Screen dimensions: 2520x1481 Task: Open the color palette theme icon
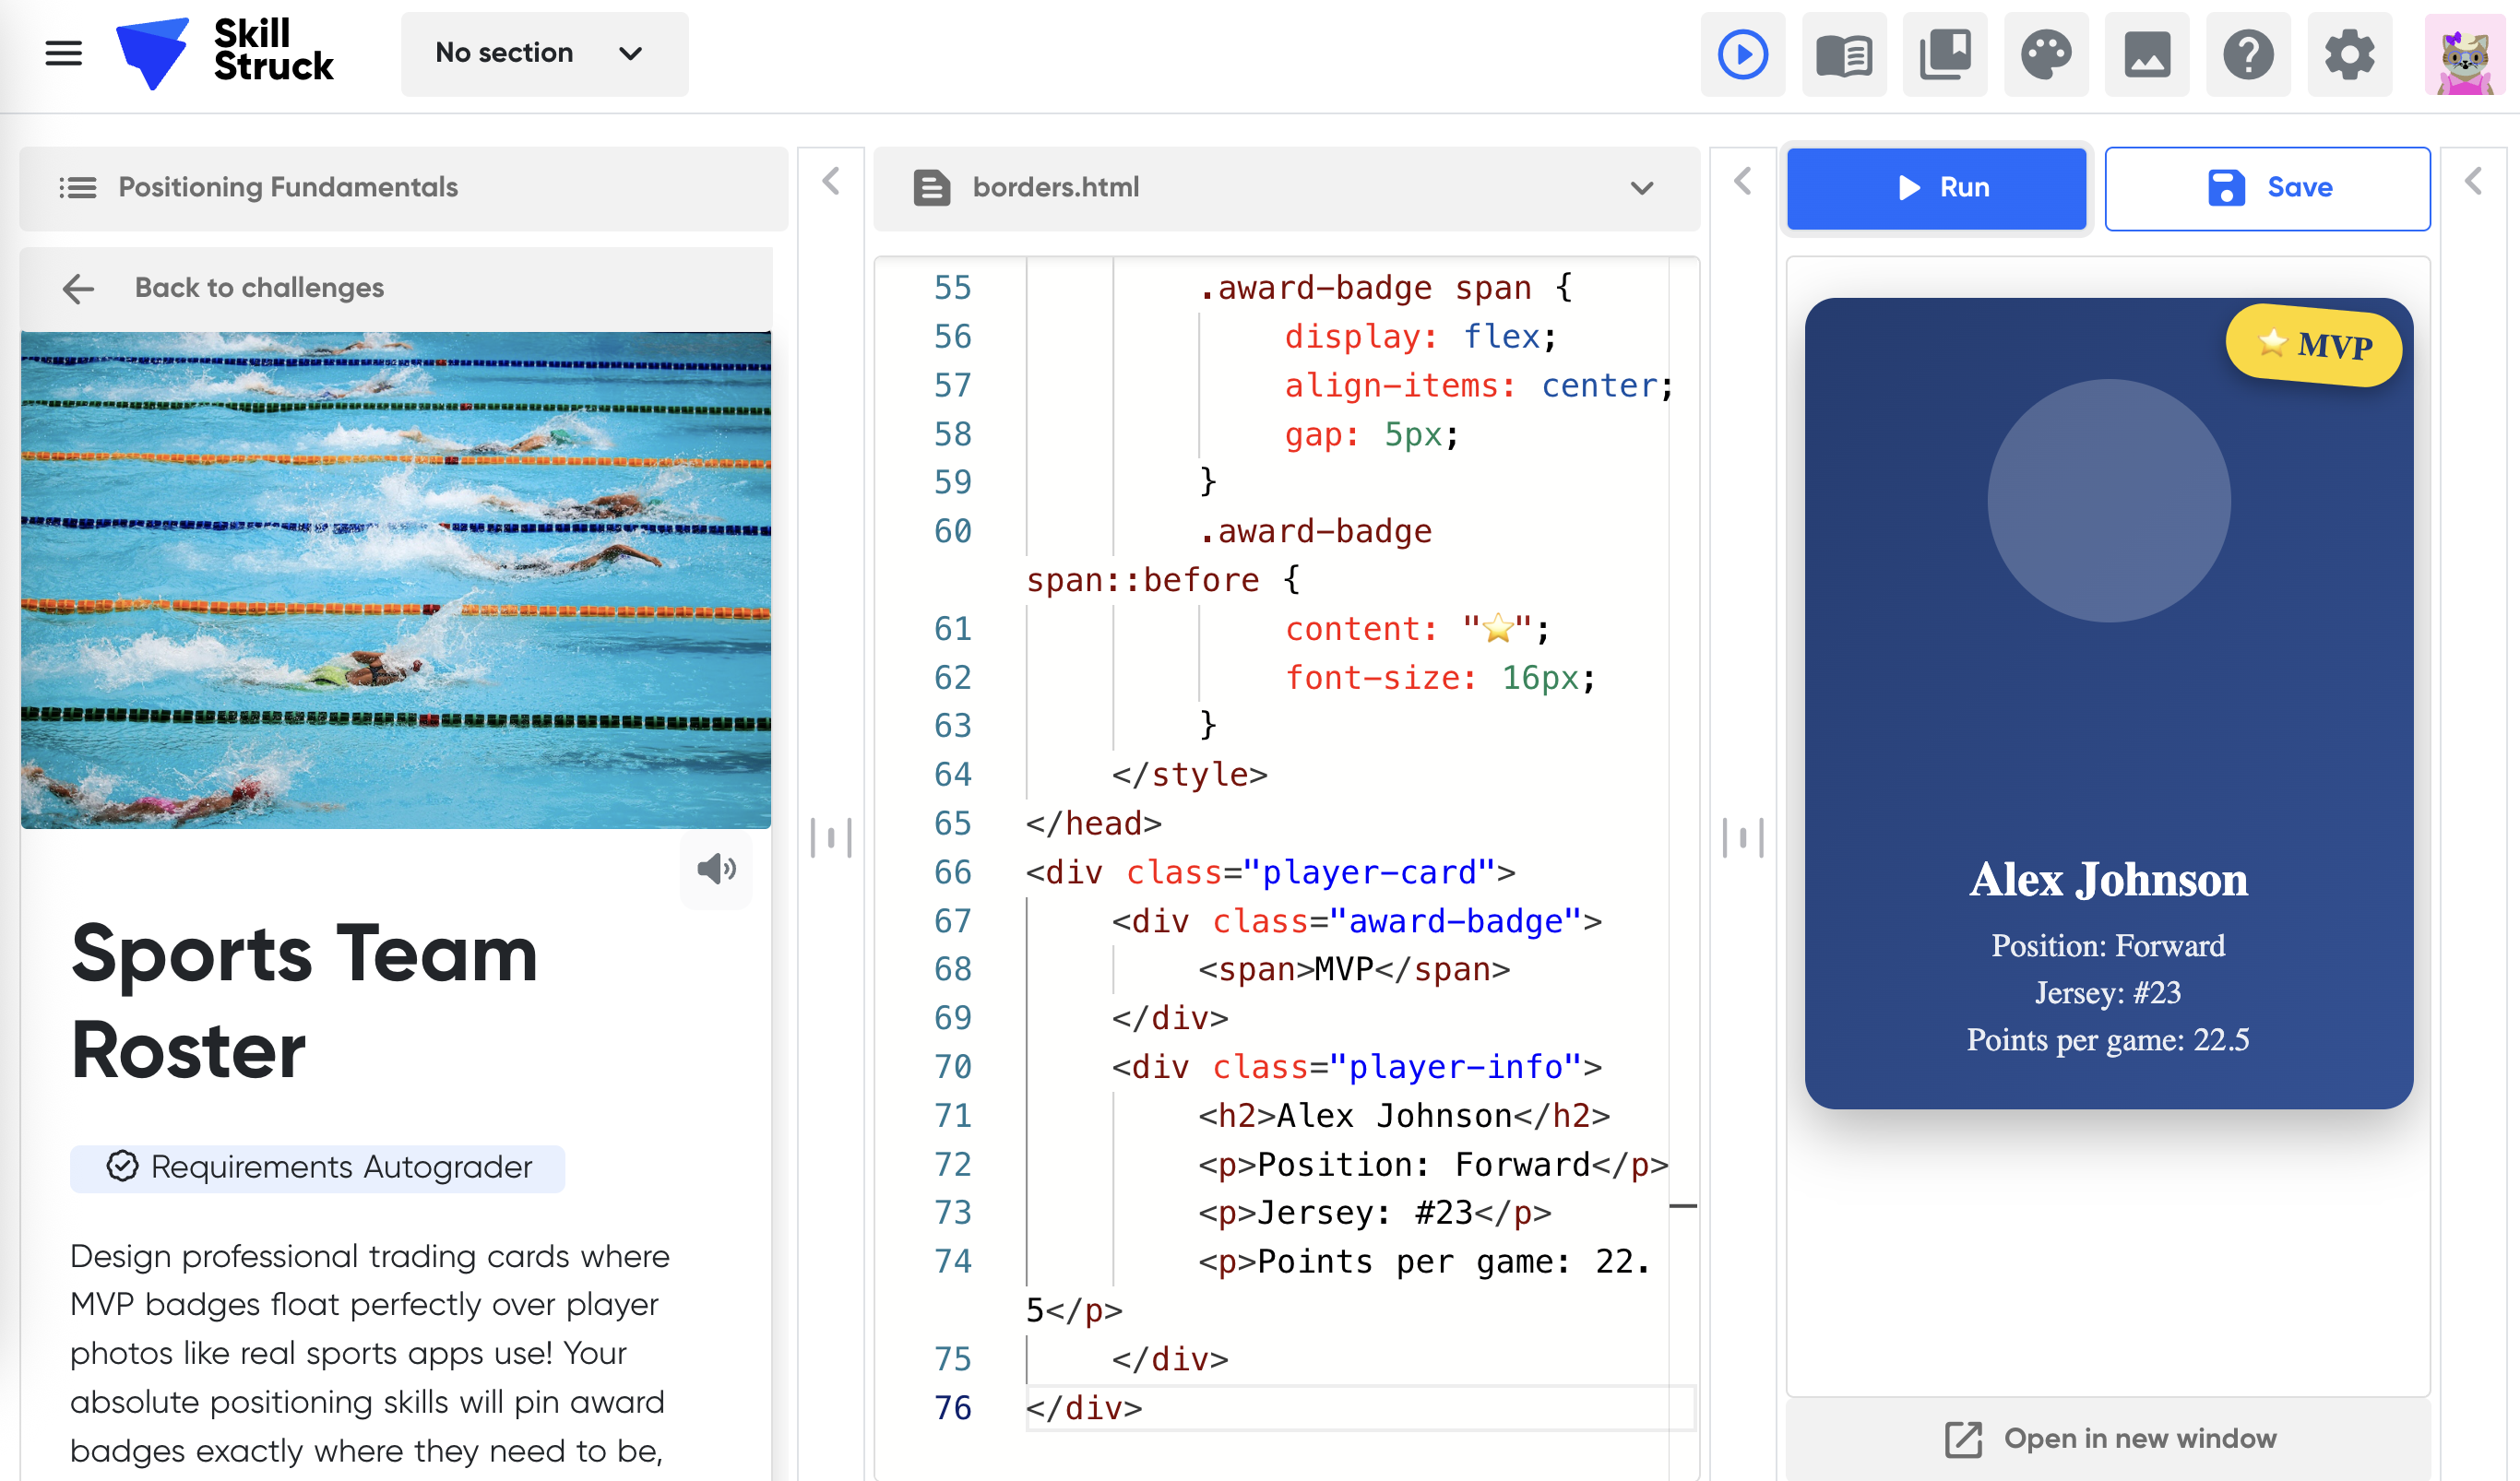point(2045,54)
